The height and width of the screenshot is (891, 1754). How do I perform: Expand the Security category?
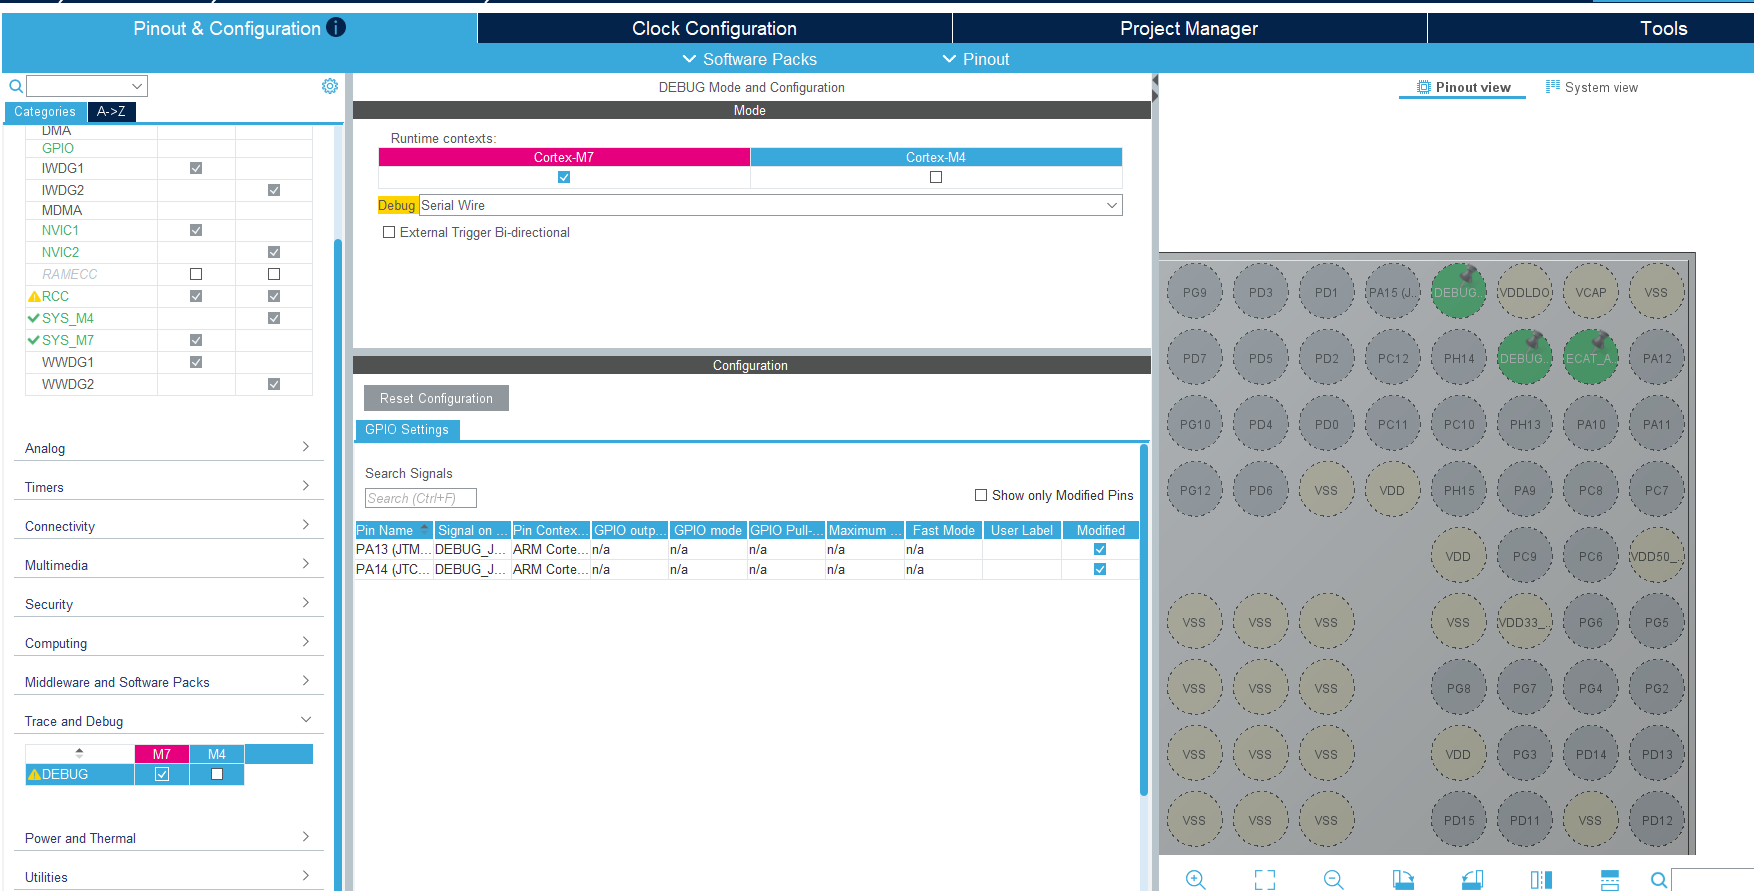[168, 604]
